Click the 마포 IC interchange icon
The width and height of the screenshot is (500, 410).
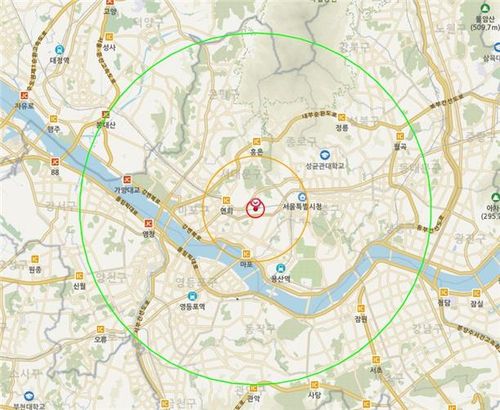click(247, 254)
